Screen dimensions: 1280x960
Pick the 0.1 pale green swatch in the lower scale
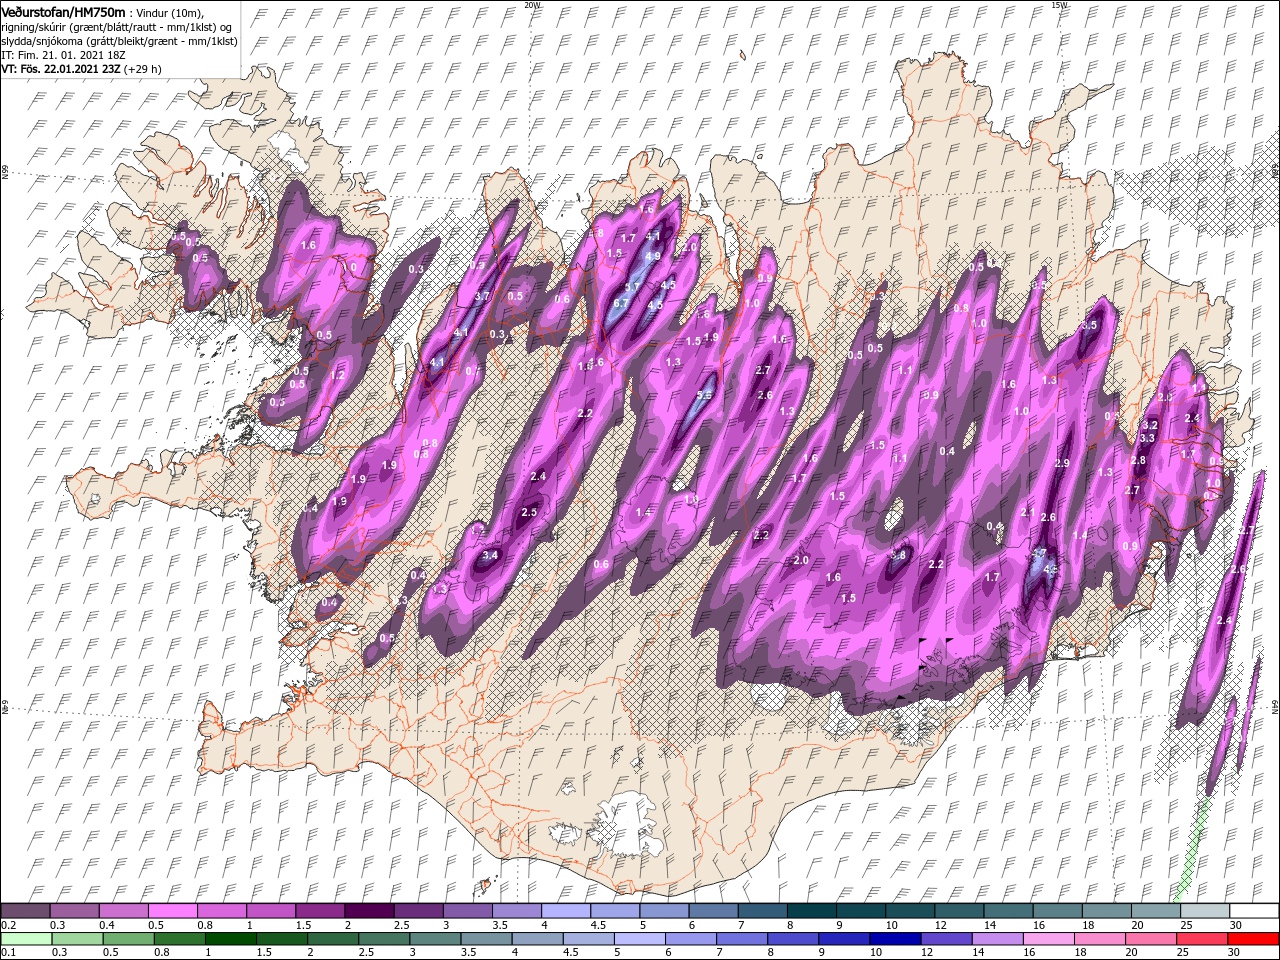[25, 938]
